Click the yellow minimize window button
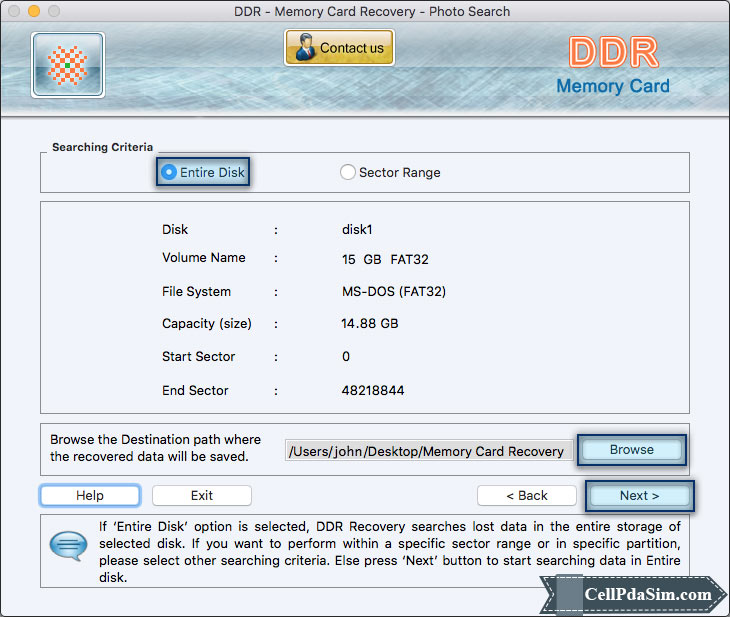 (x=34, y=11)
